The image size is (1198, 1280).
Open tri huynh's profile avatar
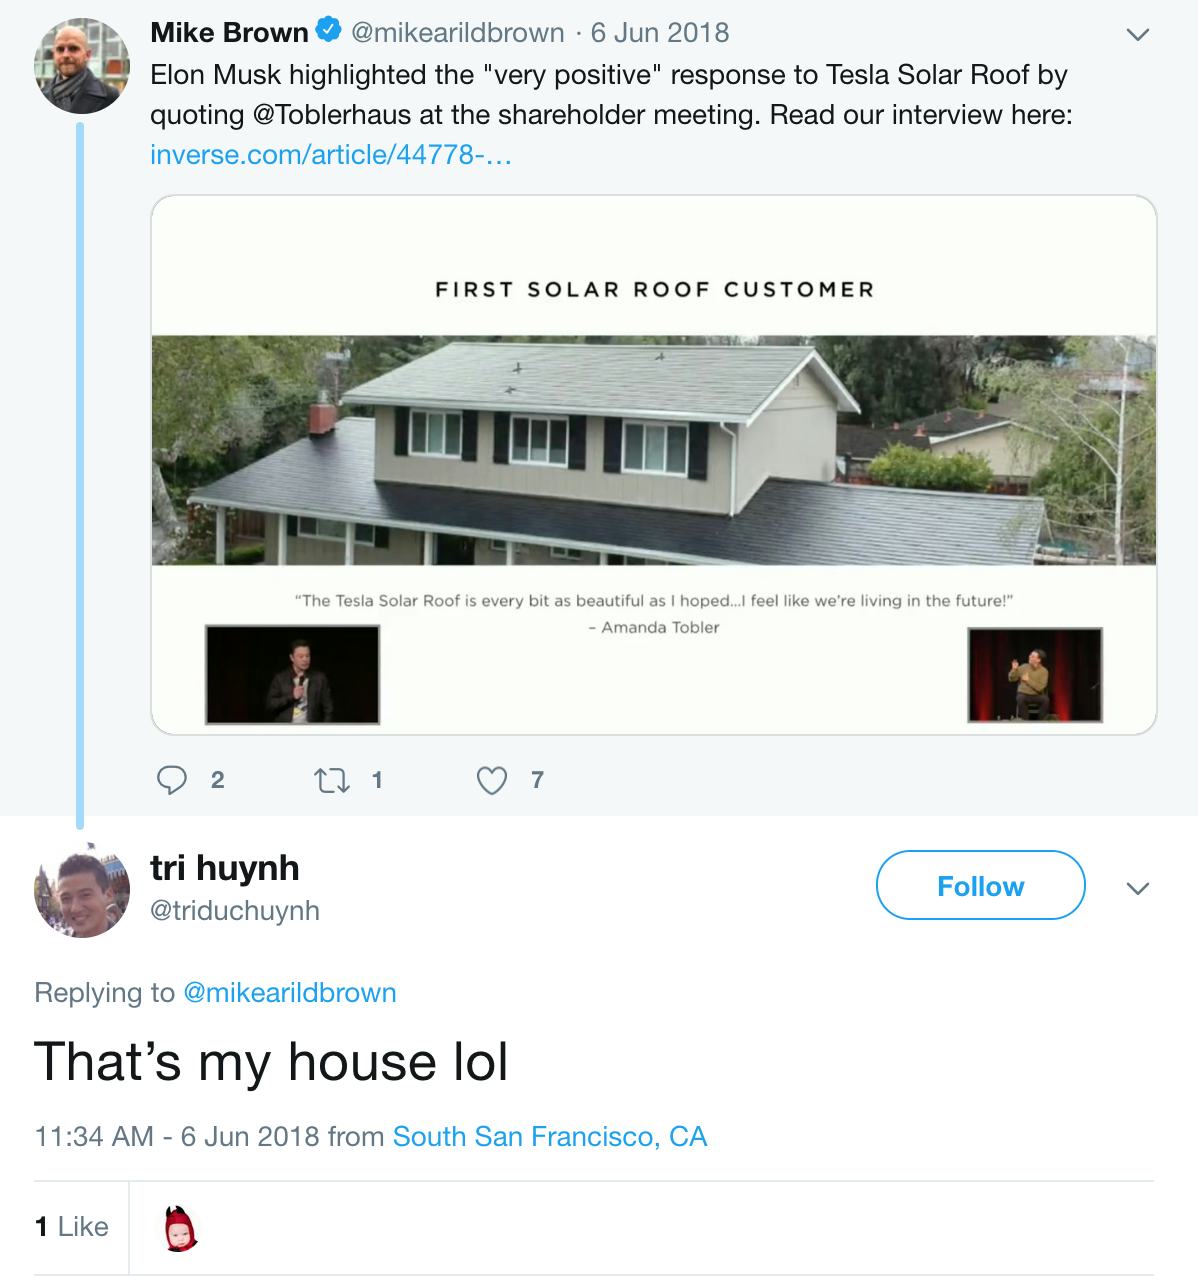click(x=82, y=889)
